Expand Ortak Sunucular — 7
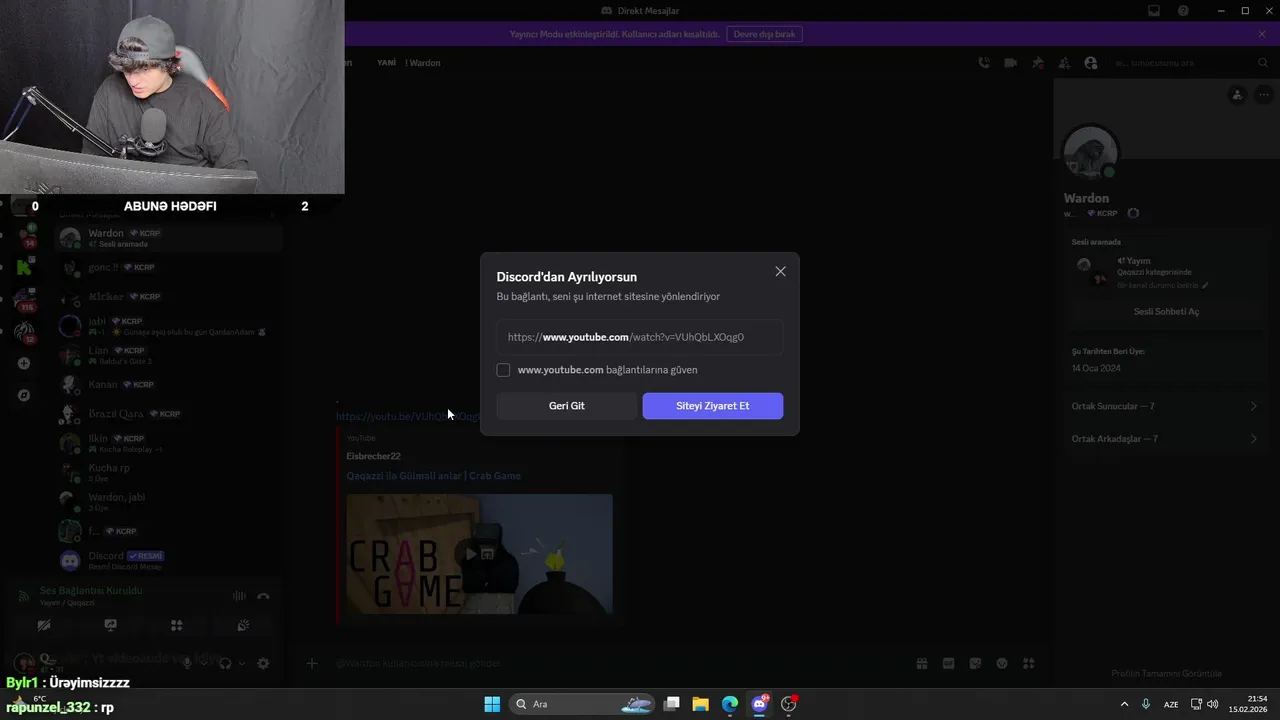Image resolution: width=1280 pixels, height=720 pixels. tap(1165, 406)
